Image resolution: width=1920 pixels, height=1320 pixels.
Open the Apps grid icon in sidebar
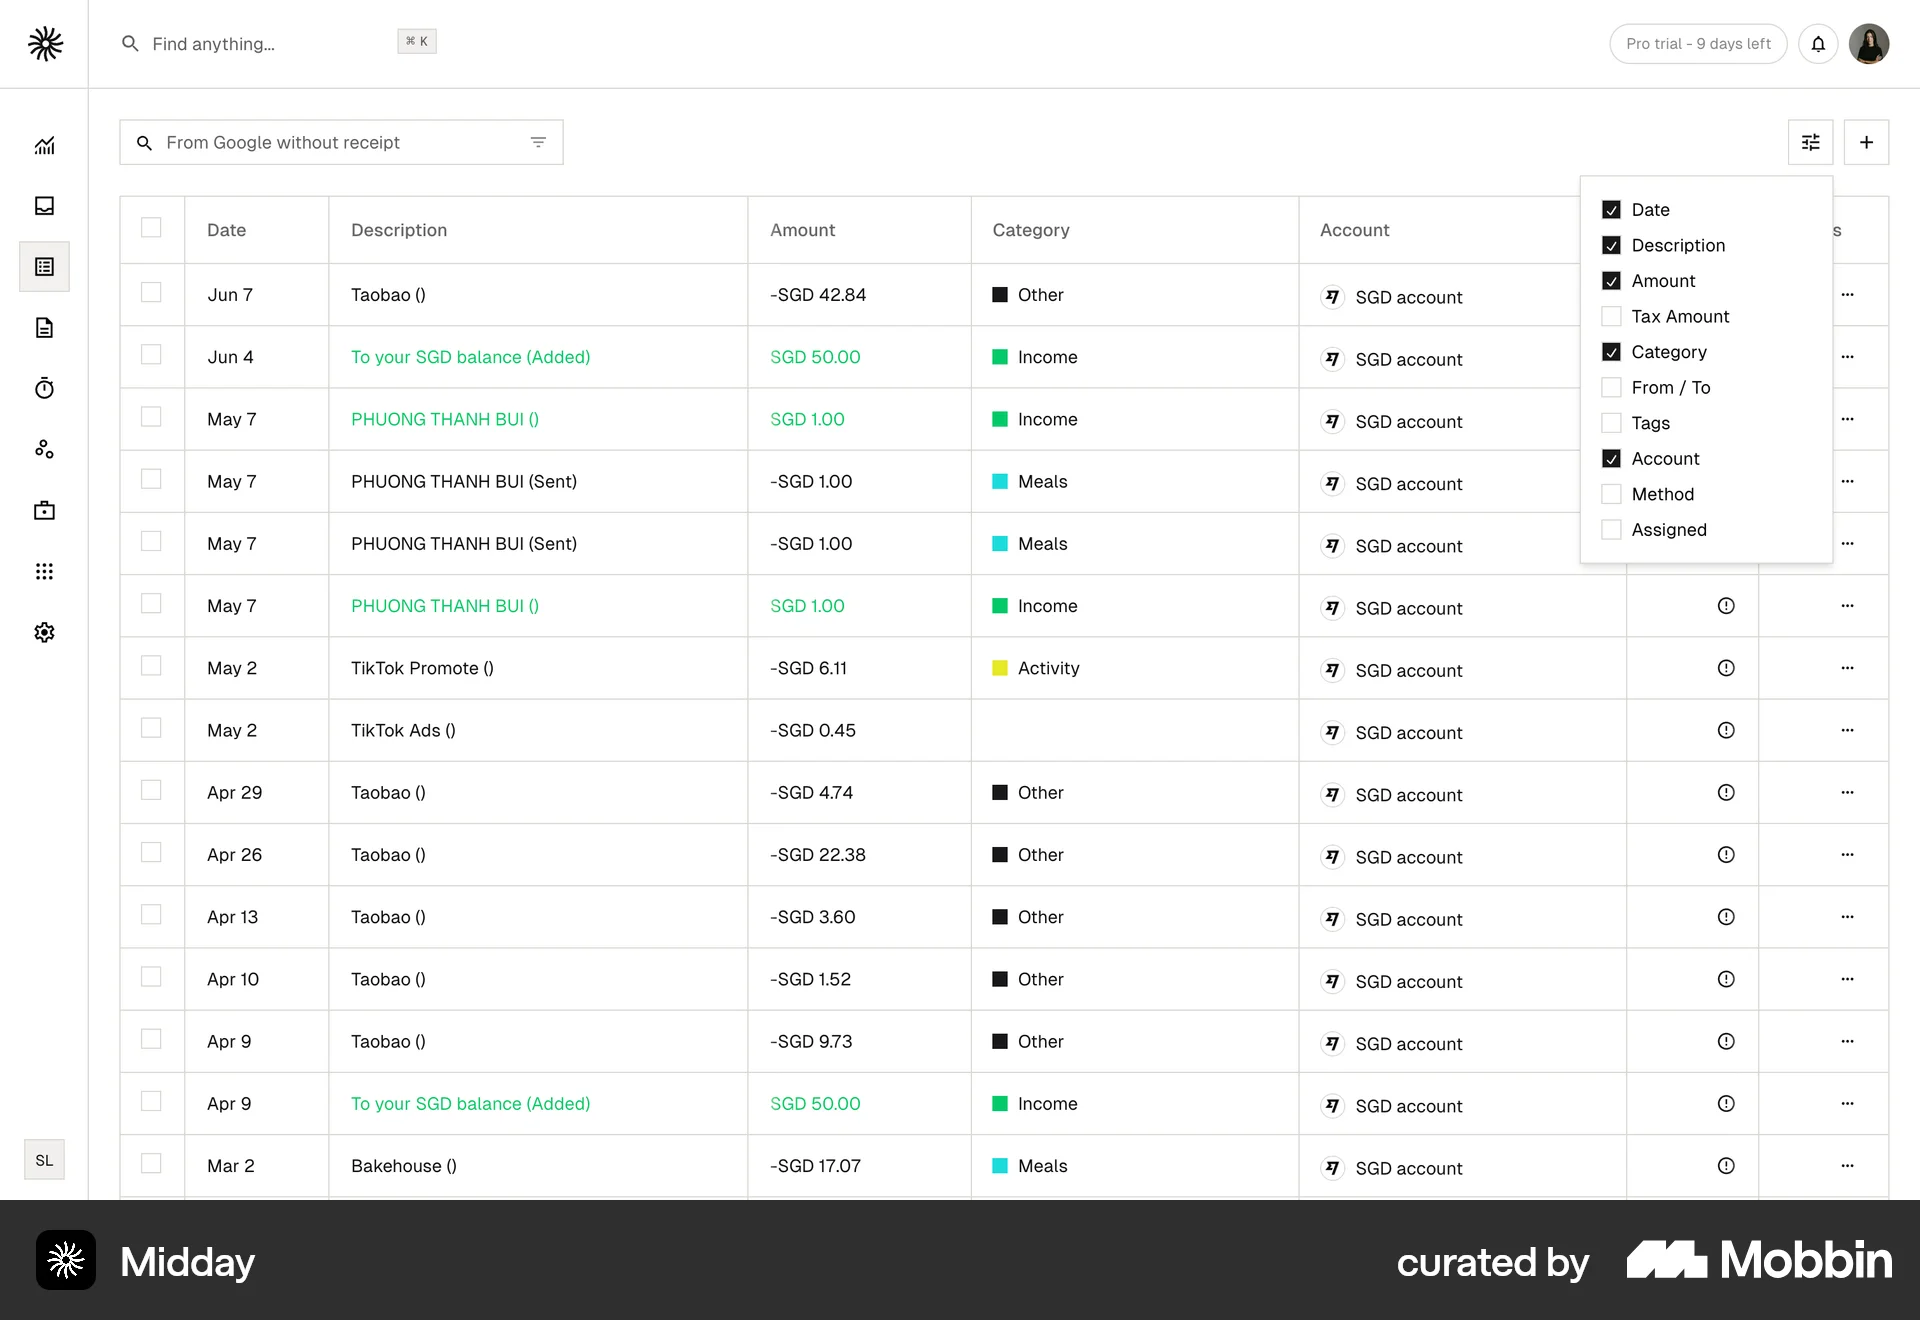[x=44, y=571]
